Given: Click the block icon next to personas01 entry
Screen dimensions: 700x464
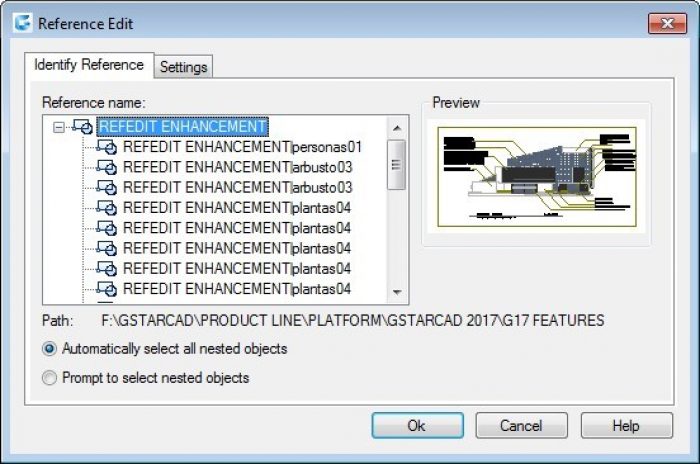Looking at the screenshot, I should coord(107,147).
